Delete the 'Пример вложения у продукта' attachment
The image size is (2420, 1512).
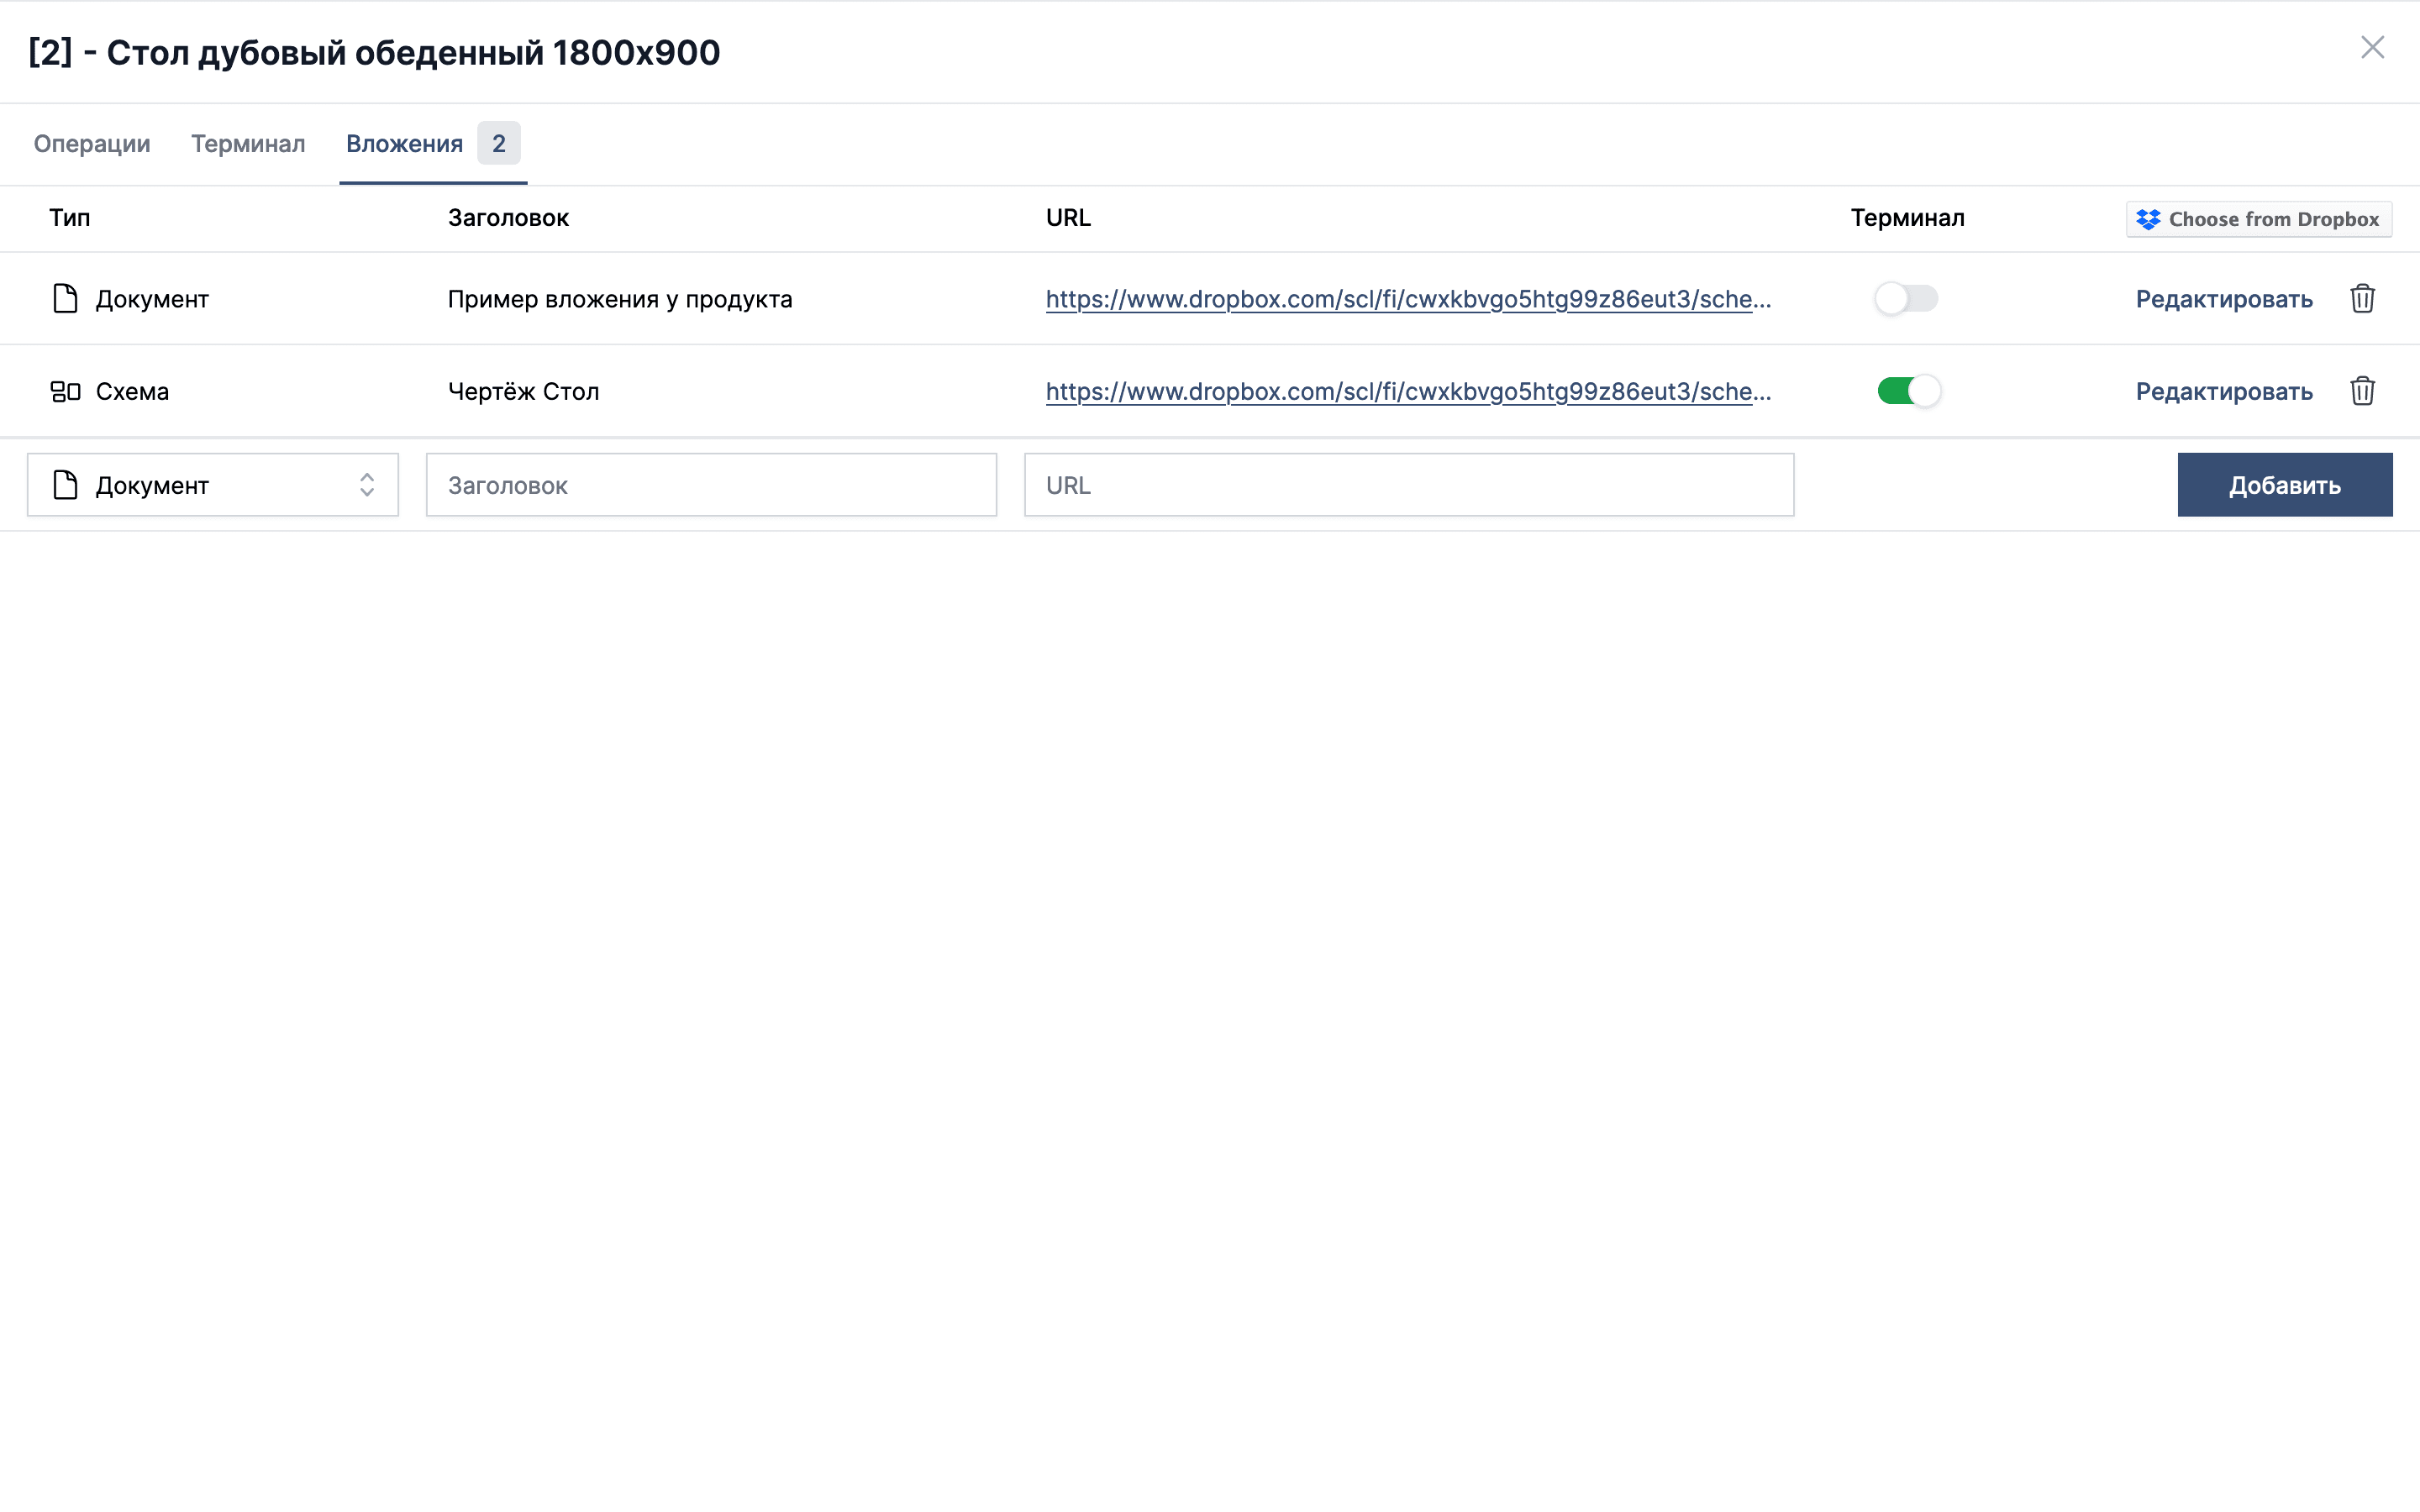pos(2362,299)
